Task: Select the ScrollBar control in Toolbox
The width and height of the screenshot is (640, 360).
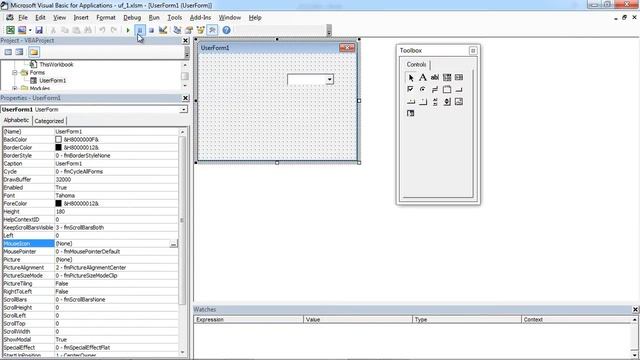Action: click(435, 102)
